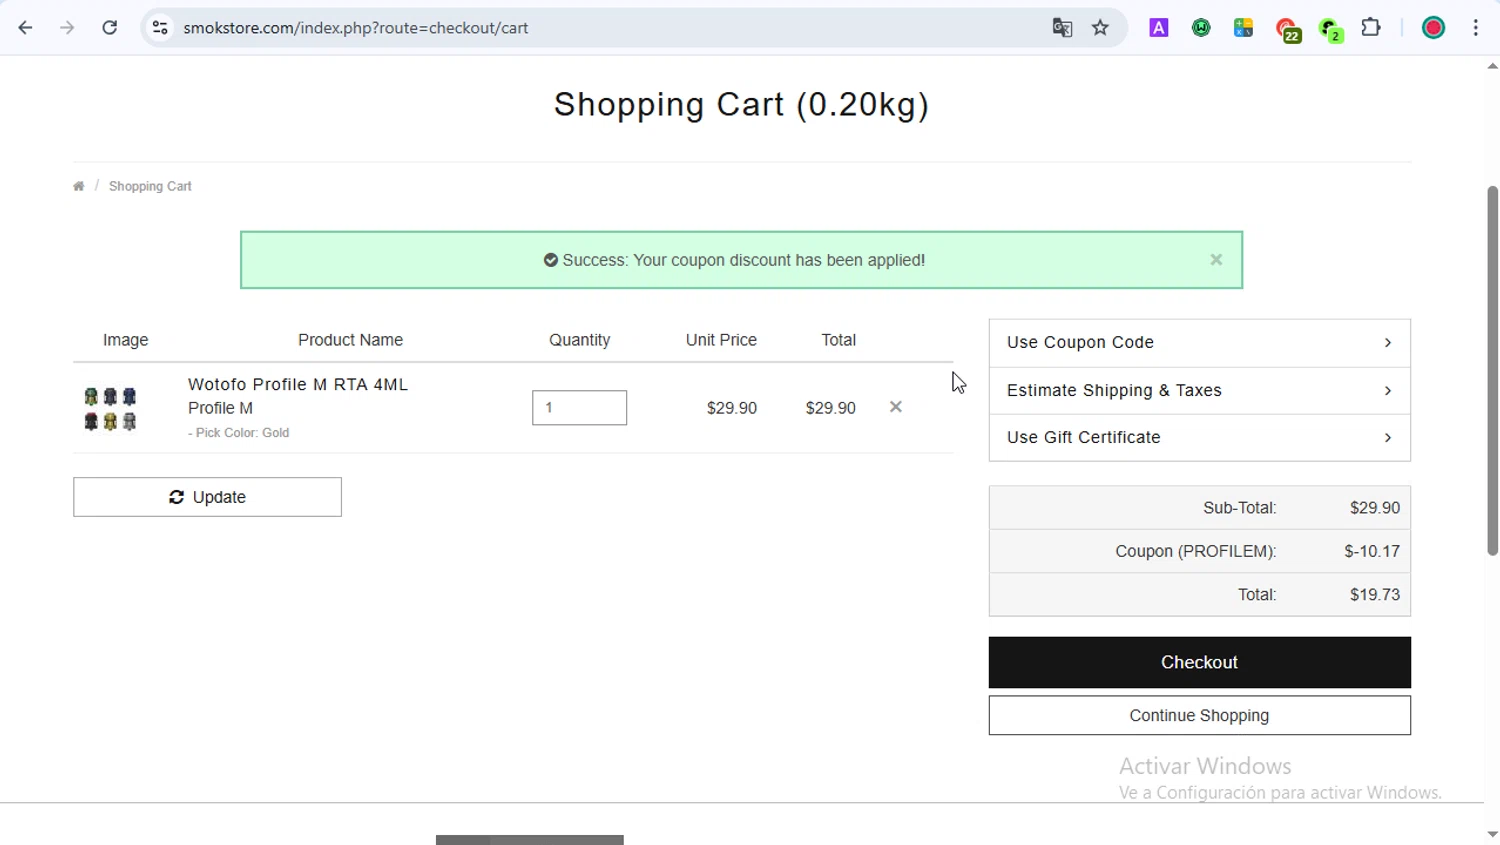
Task: Dismiss the coupon success alert
Action: 1216,260
